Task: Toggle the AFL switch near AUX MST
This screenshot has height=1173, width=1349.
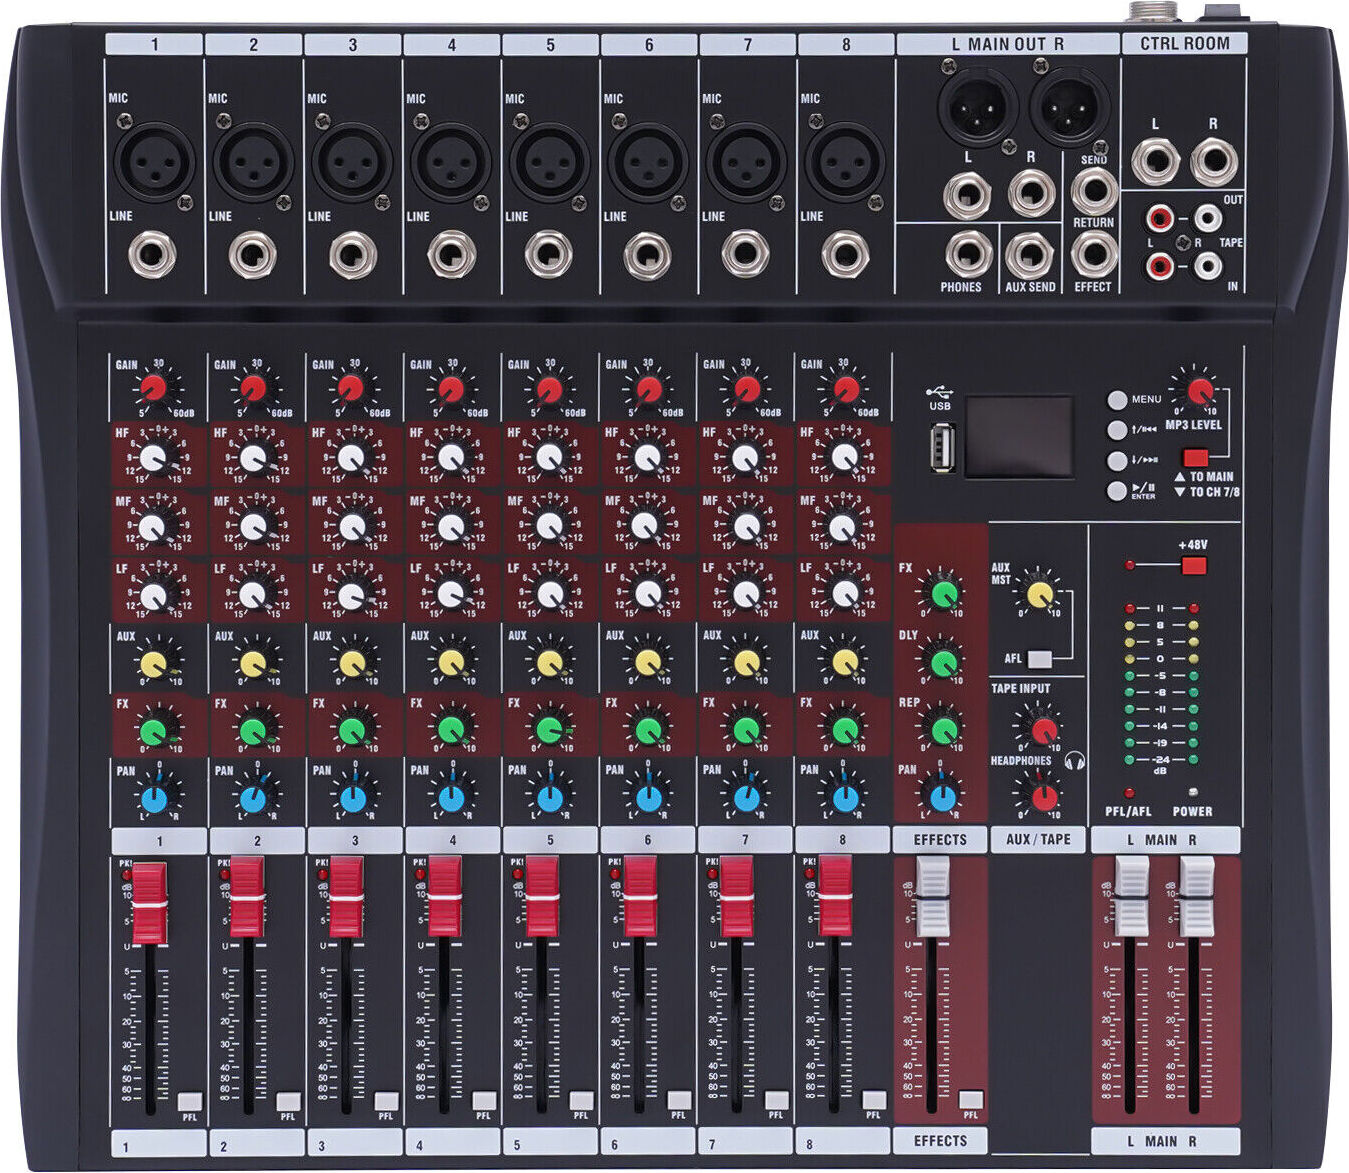Action: point(1038,660)
